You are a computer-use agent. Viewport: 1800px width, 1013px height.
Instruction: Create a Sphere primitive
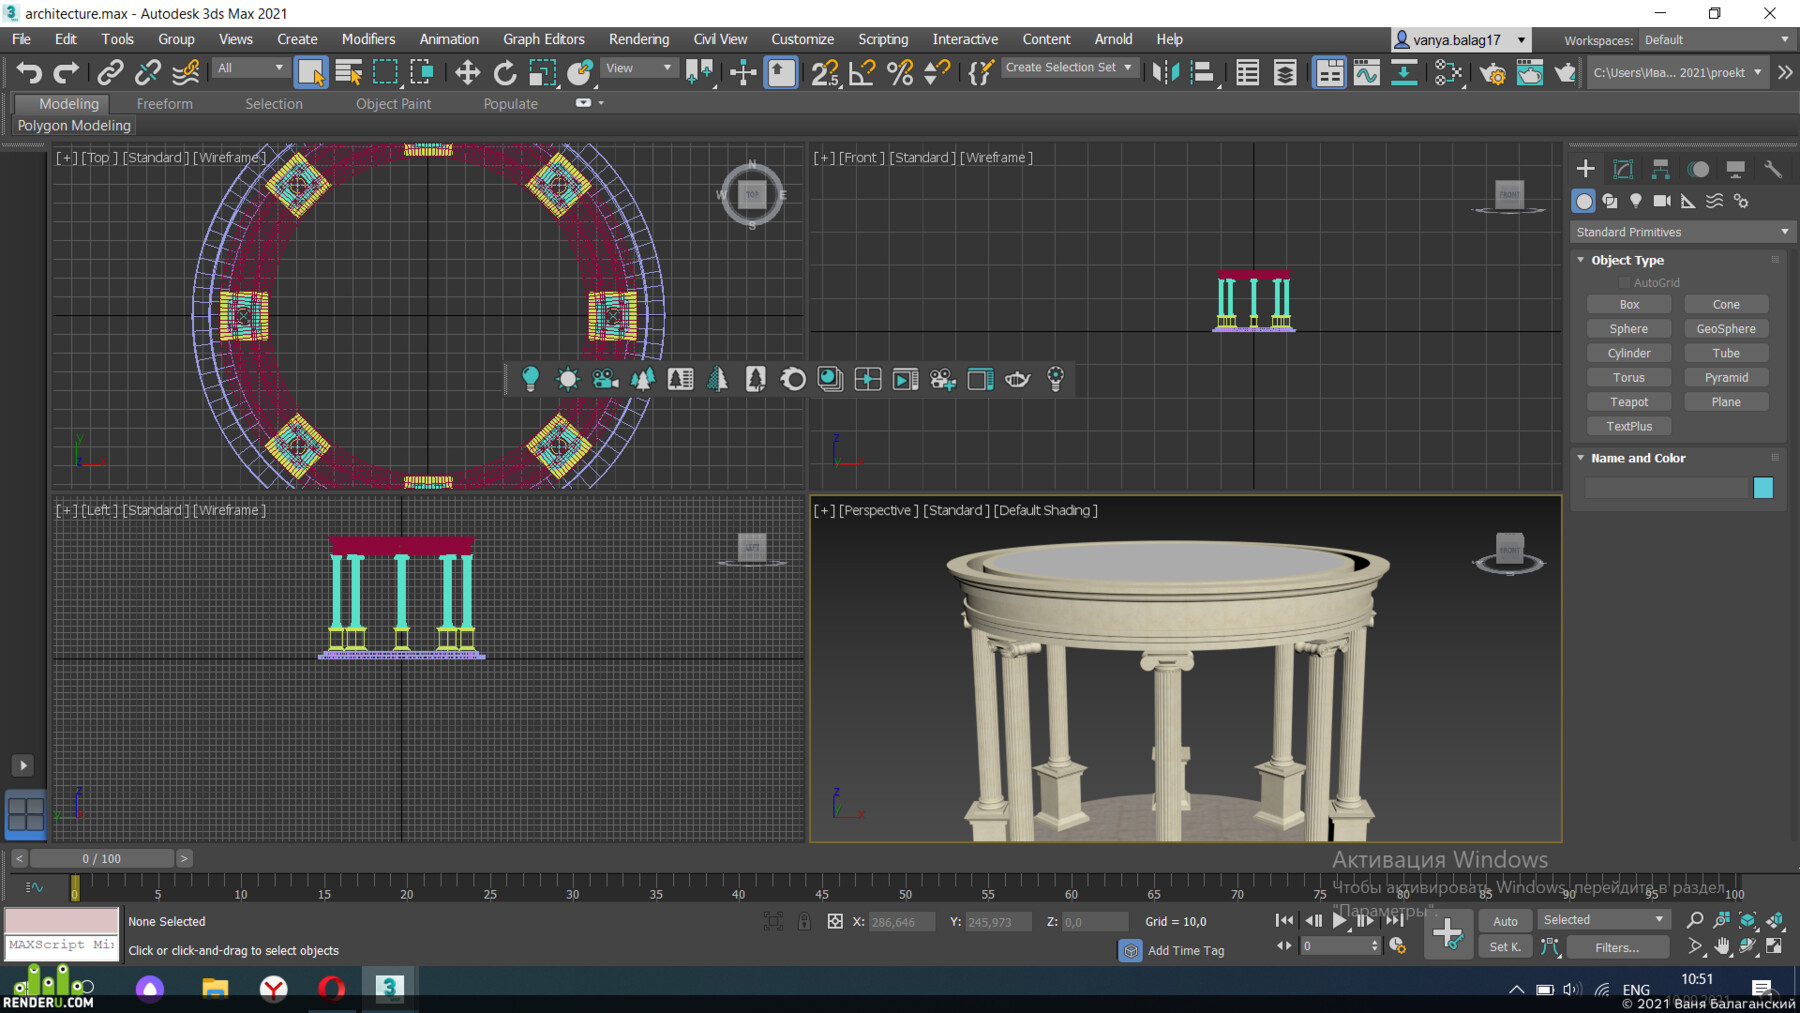(1628, 328)
